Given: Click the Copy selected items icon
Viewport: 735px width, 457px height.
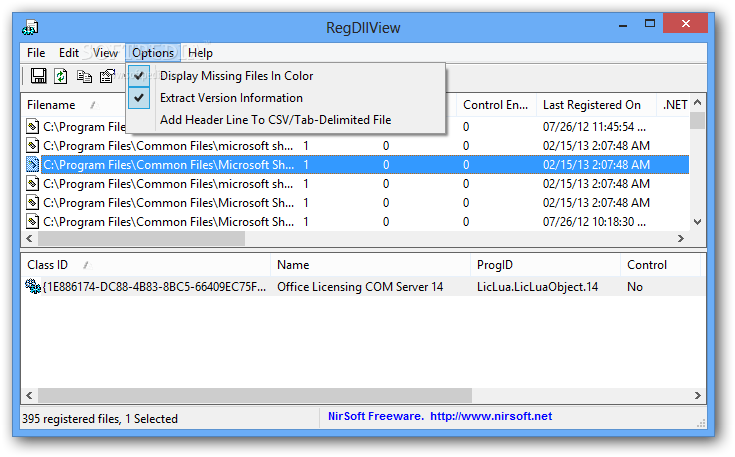Looking at the screenshot, I should 84,76.
